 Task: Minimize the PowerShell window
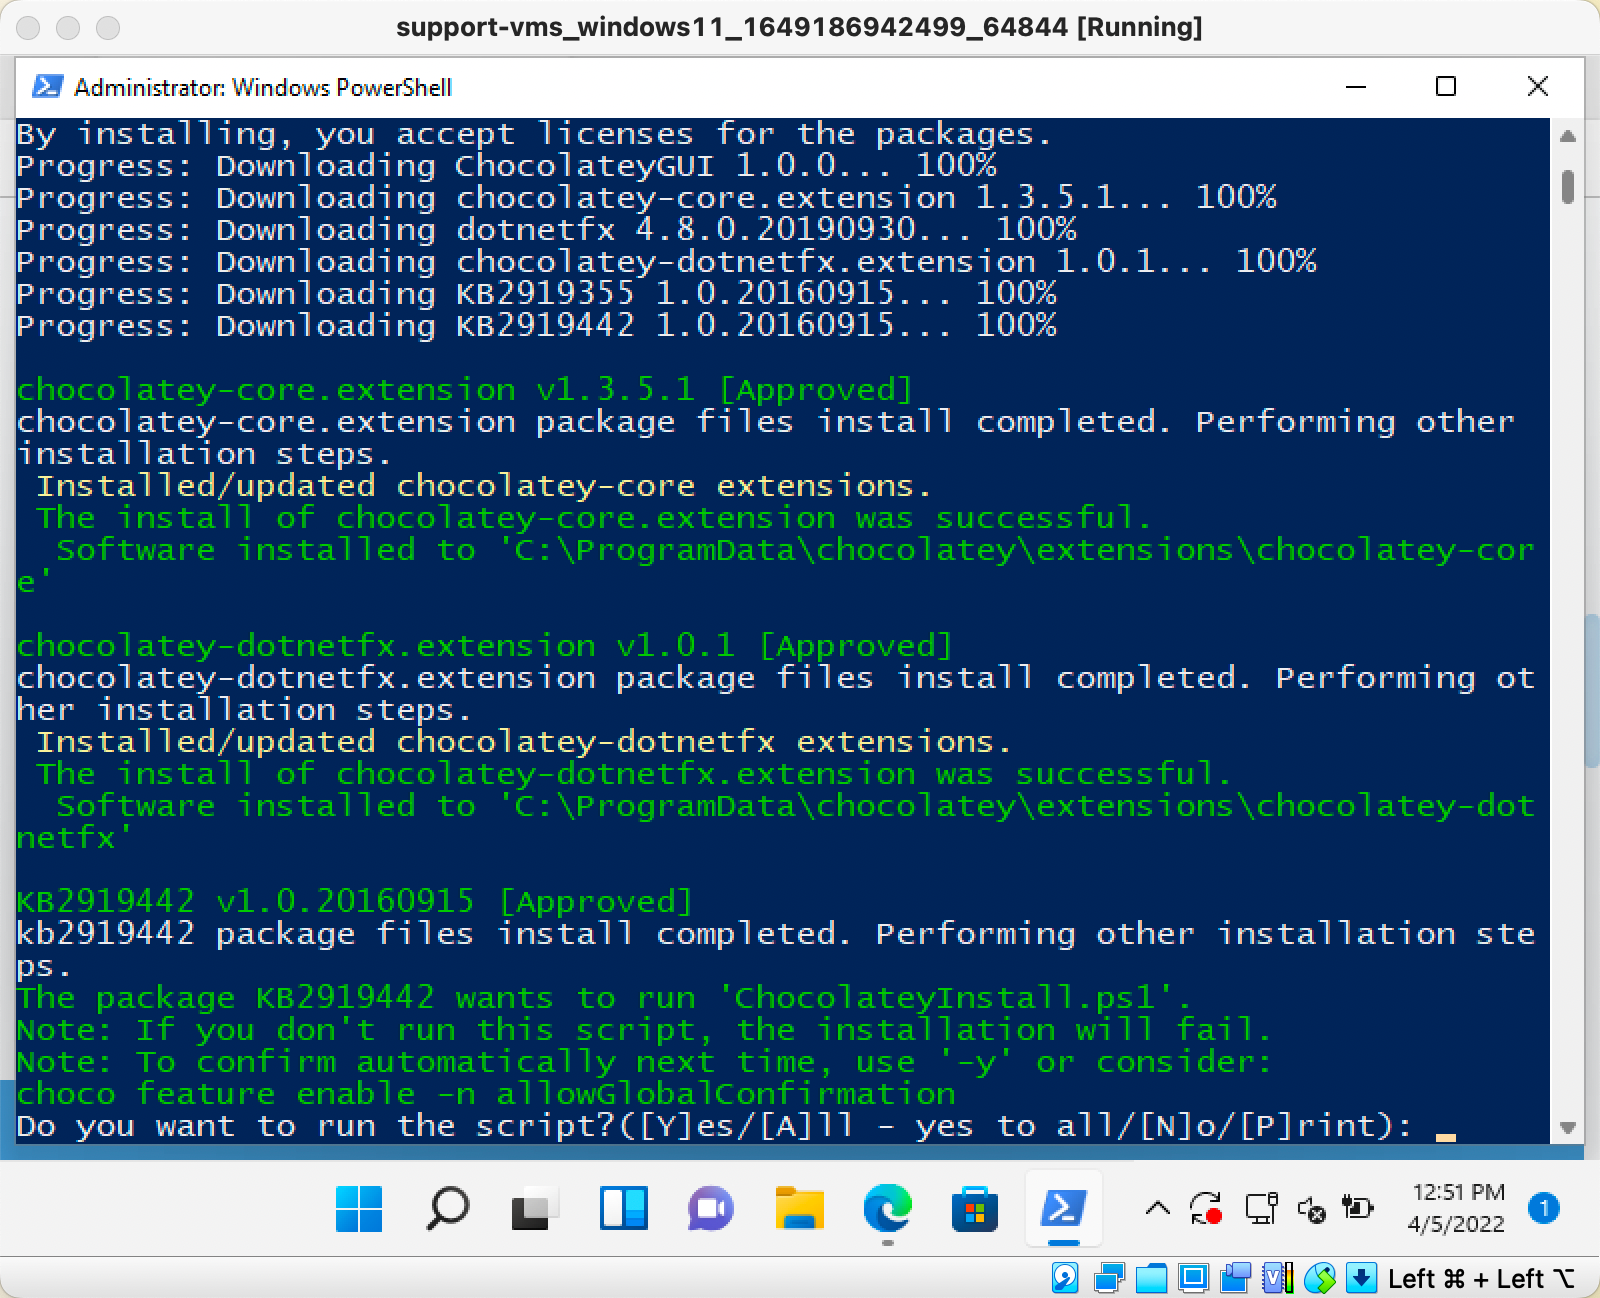[x=1356, y=87]
